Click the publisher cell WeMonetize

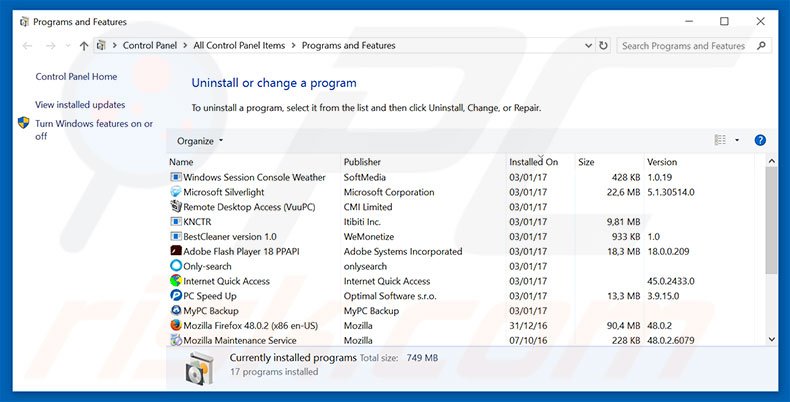coord(369,236)
